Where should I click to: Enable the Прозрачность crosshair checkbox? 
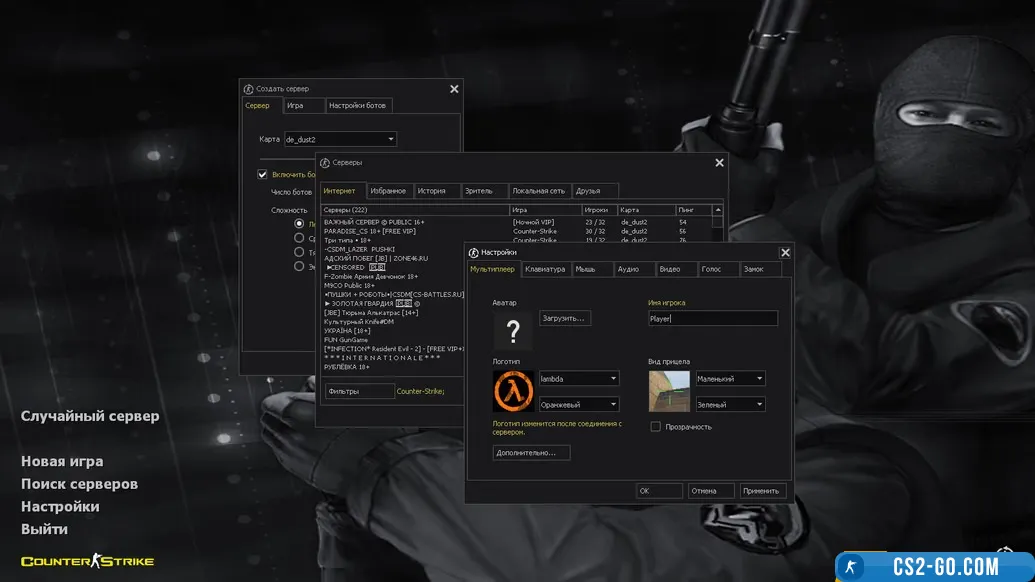click(x=655, y=427)
